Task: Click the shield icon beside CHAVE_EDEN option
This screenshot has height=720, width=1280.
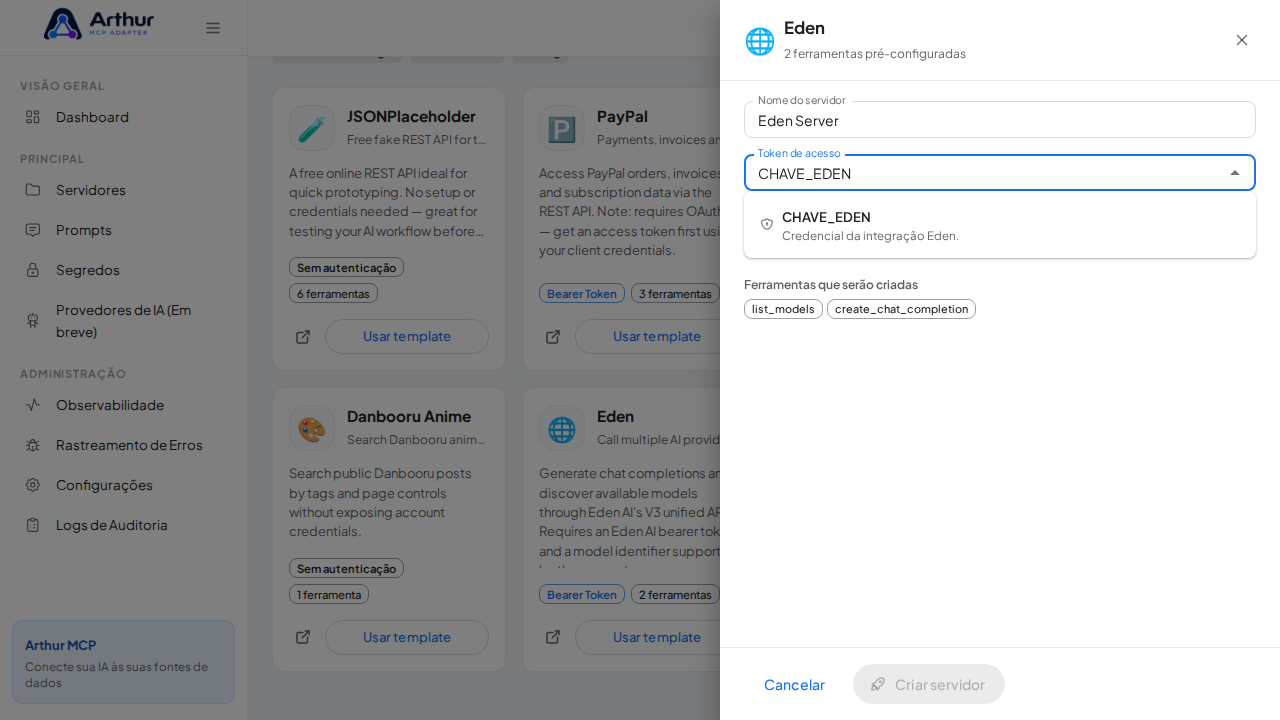Action: 767,224
